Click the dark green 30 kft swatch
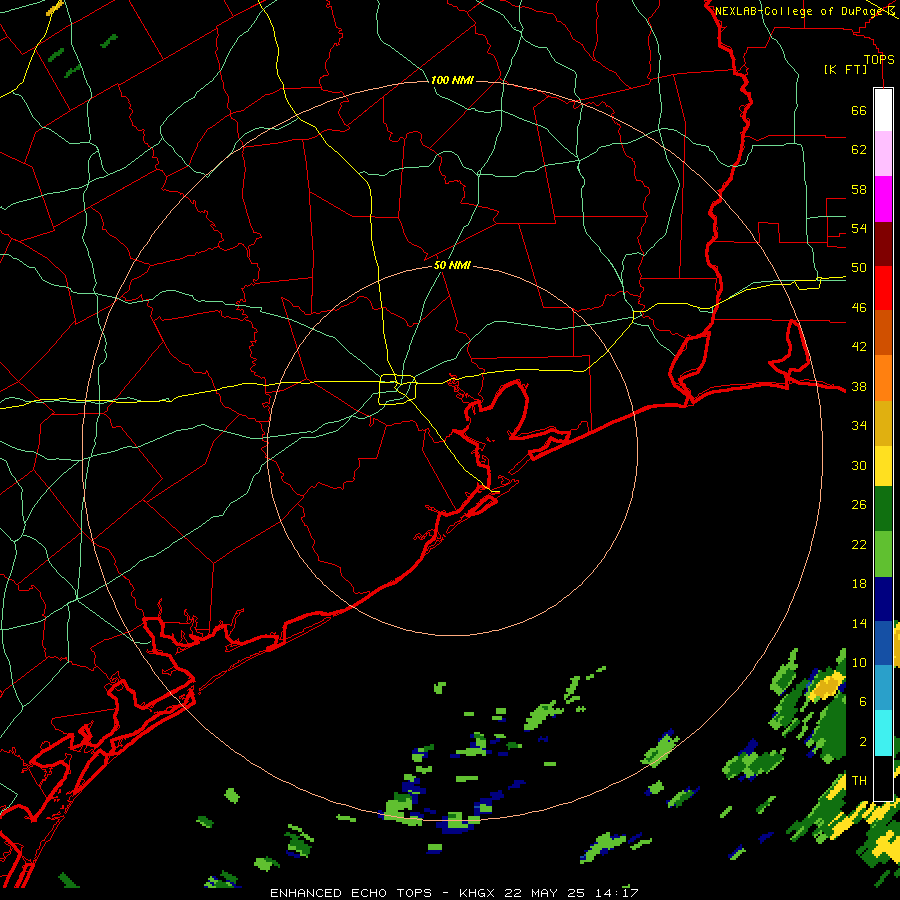Image resolution: width=900 pixels, height=900 pixels. click(883, 509)
